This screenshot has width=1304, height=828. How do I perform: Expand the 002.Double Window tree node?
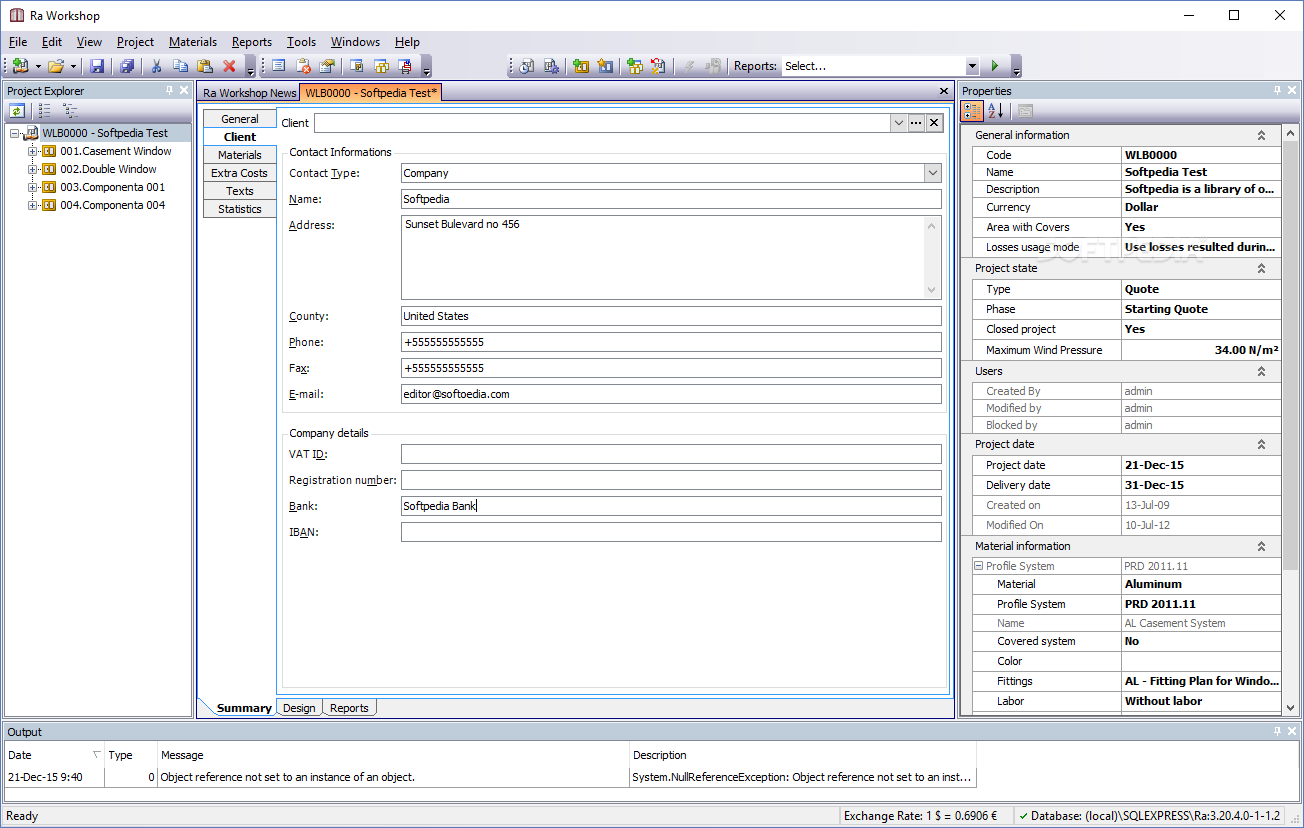[32, 169]
